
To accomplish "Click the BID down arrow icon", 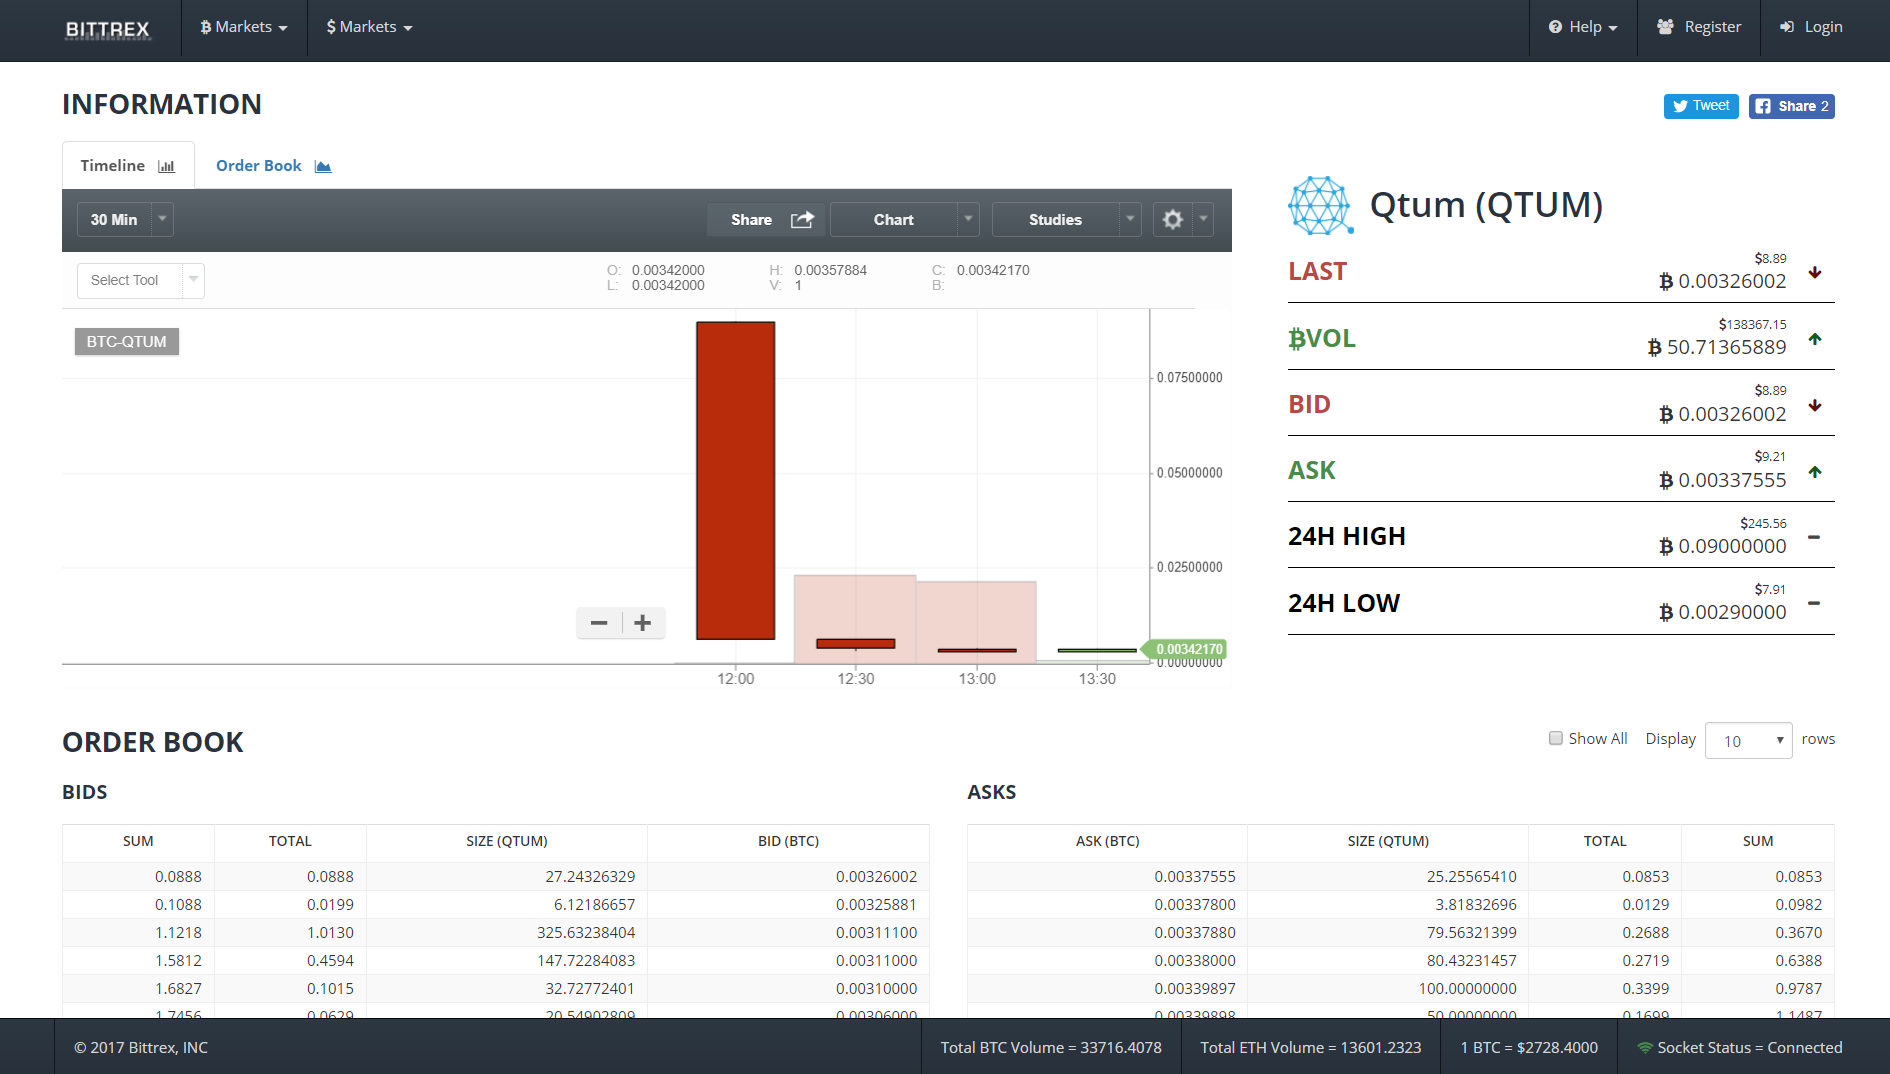I will (x=1815, y=406).
